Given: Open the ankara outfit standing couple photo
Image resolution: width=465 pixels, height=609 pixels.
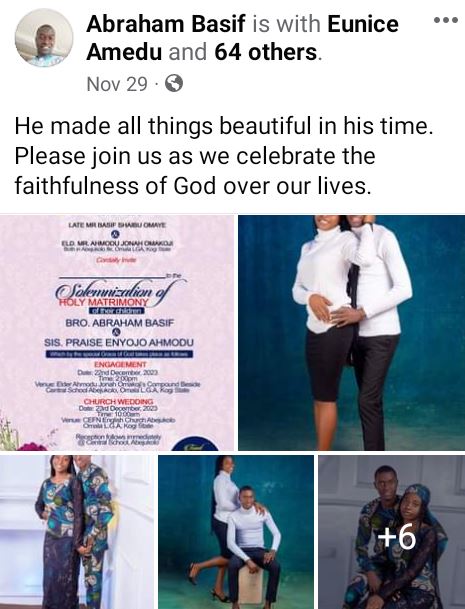Looking at the screenshot, I should point(77,532).
